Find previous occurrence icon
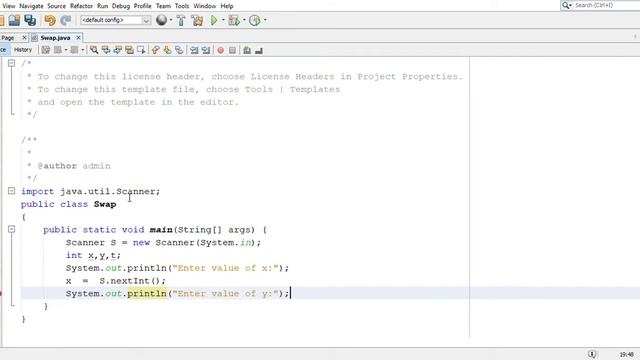Image resolution: width=640 pixels, height=360 pixels. [106, 50]
